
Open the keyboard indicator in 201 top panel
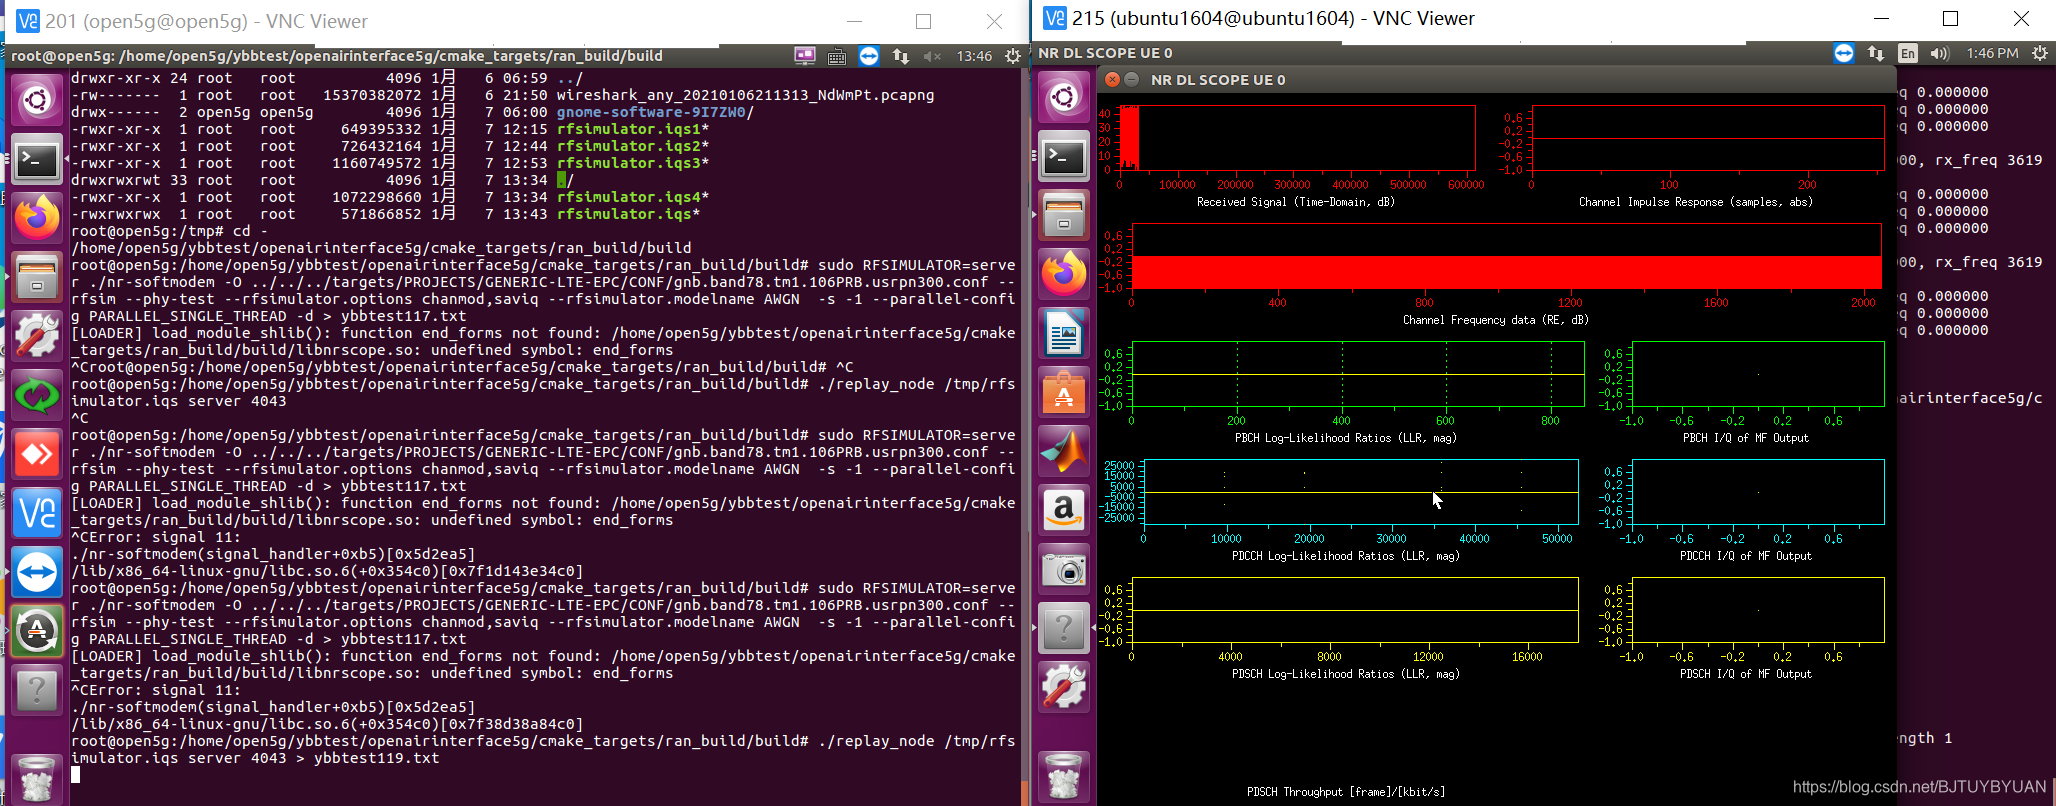(x=837, y=56)
